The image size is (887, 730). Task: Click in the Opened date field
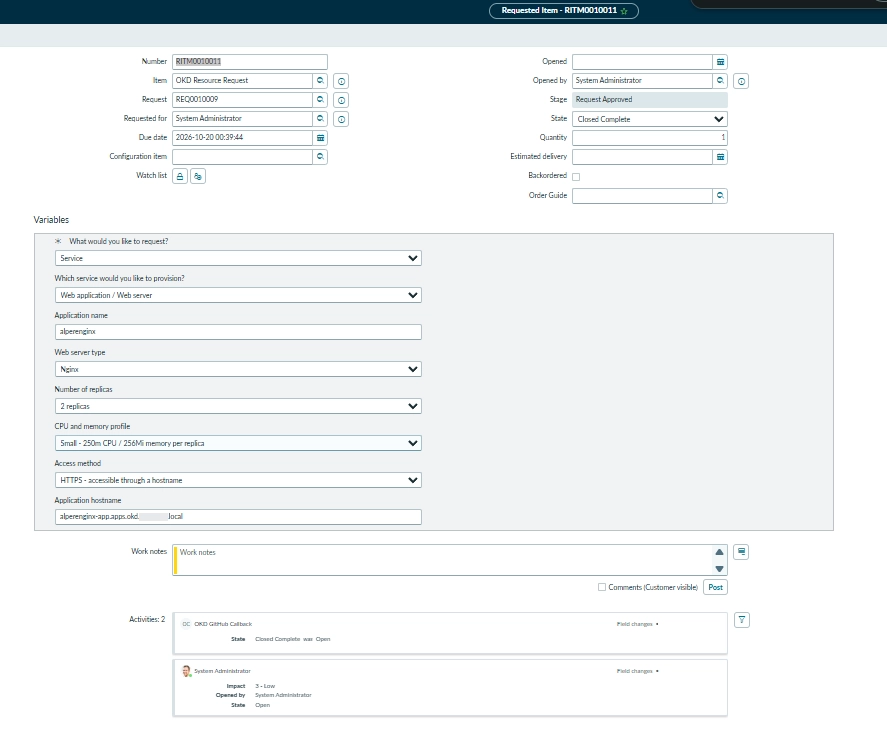pos(642,62)
